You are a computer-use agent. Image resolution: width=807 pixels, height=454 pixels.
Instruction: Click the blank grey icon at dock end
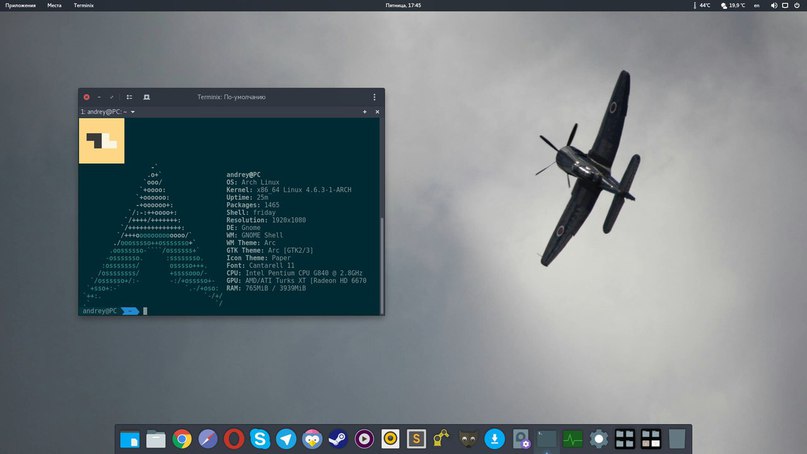677,440
